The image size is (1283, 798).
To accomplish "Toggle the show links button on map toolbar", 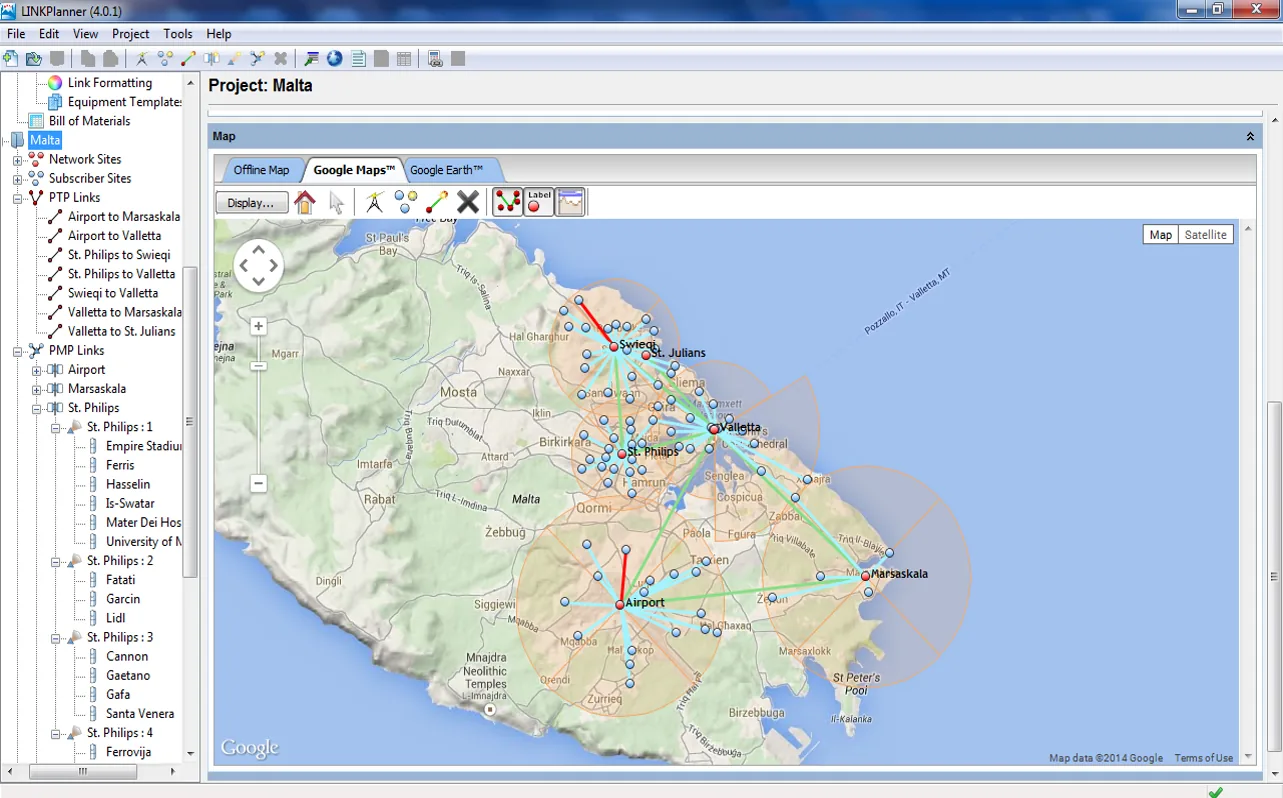I will (508, 202).
